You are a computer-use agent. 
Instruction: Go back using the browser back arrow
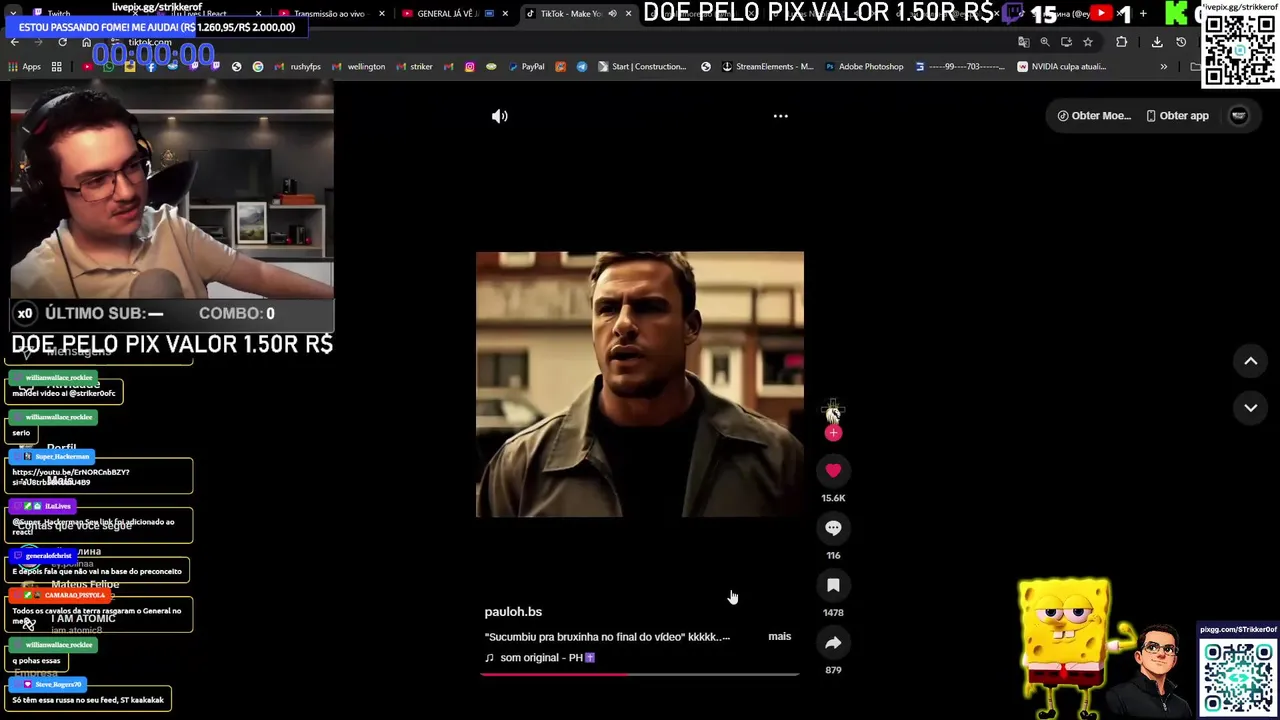14,42
